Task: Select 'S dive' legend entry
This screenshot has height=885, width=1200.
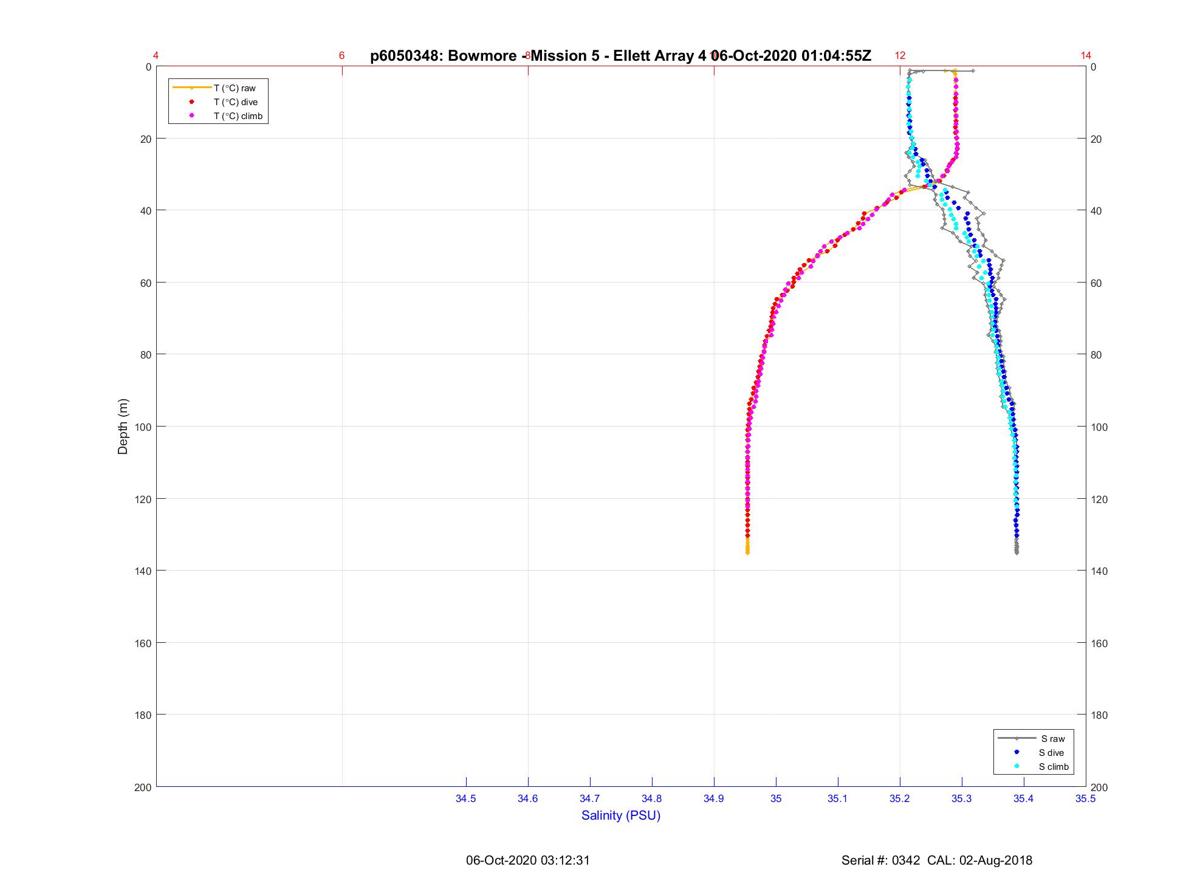Action: [1053, 752]
